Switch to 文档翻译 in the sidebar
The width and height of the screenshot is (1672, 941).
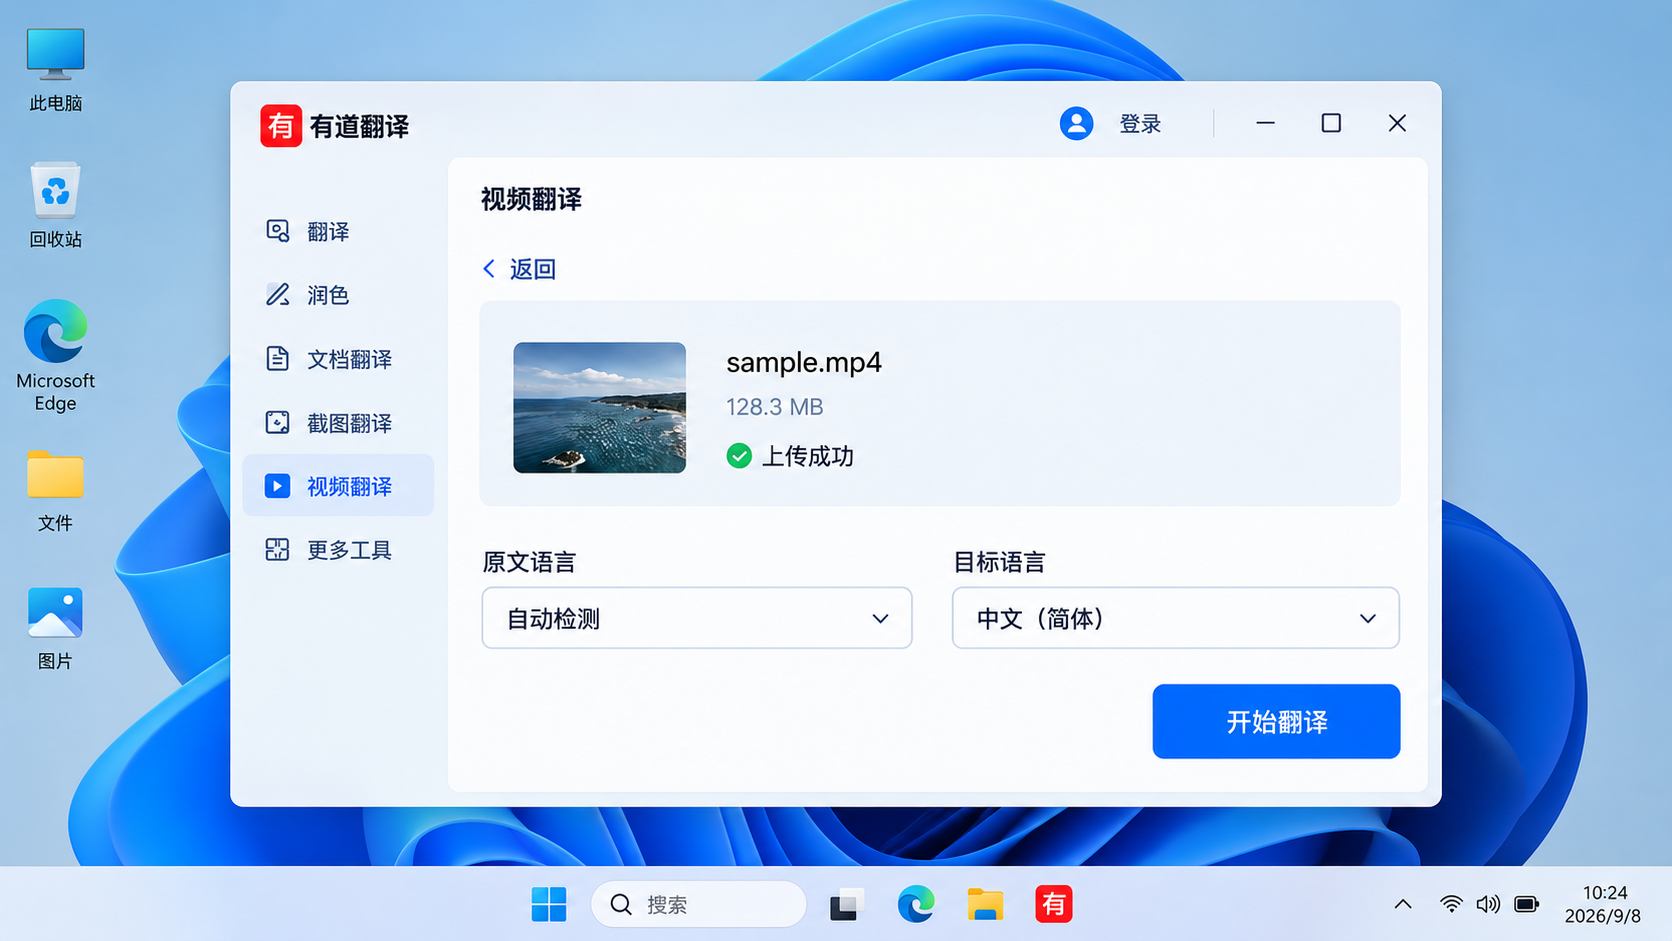click(x=338, y=359)
